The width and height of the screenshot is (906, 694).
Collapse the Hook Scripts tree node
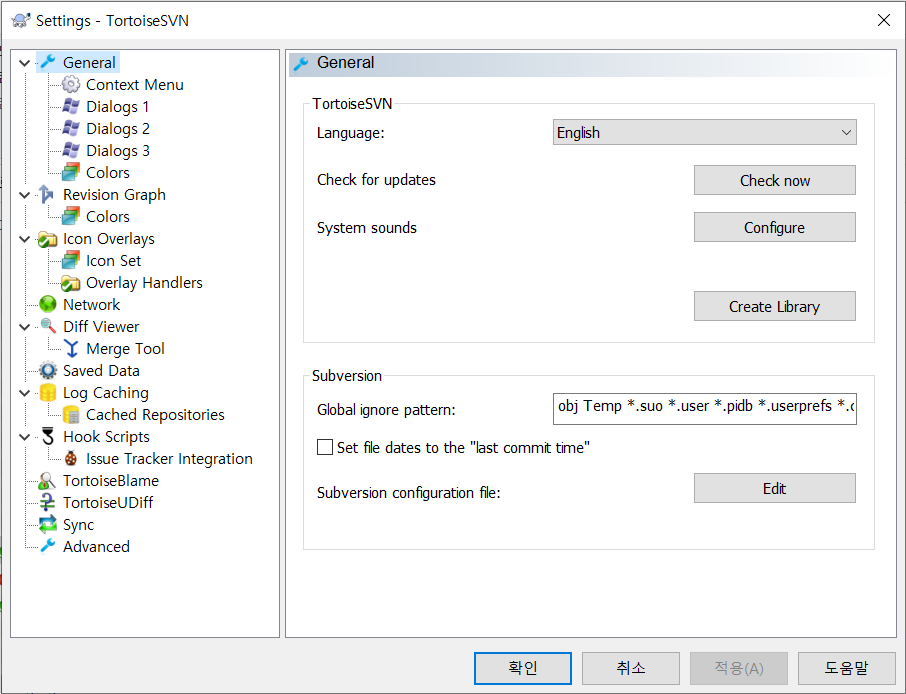coord(24,437)
